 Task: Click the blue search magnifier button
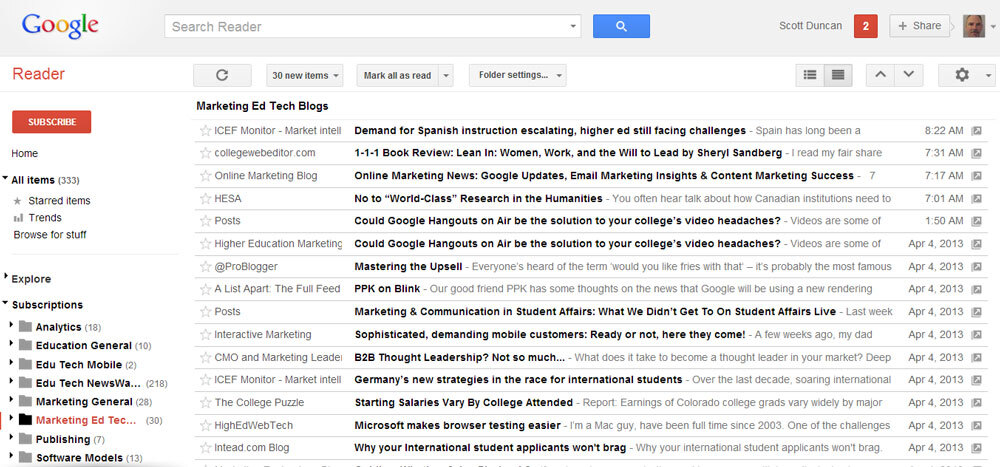point(621,26)
